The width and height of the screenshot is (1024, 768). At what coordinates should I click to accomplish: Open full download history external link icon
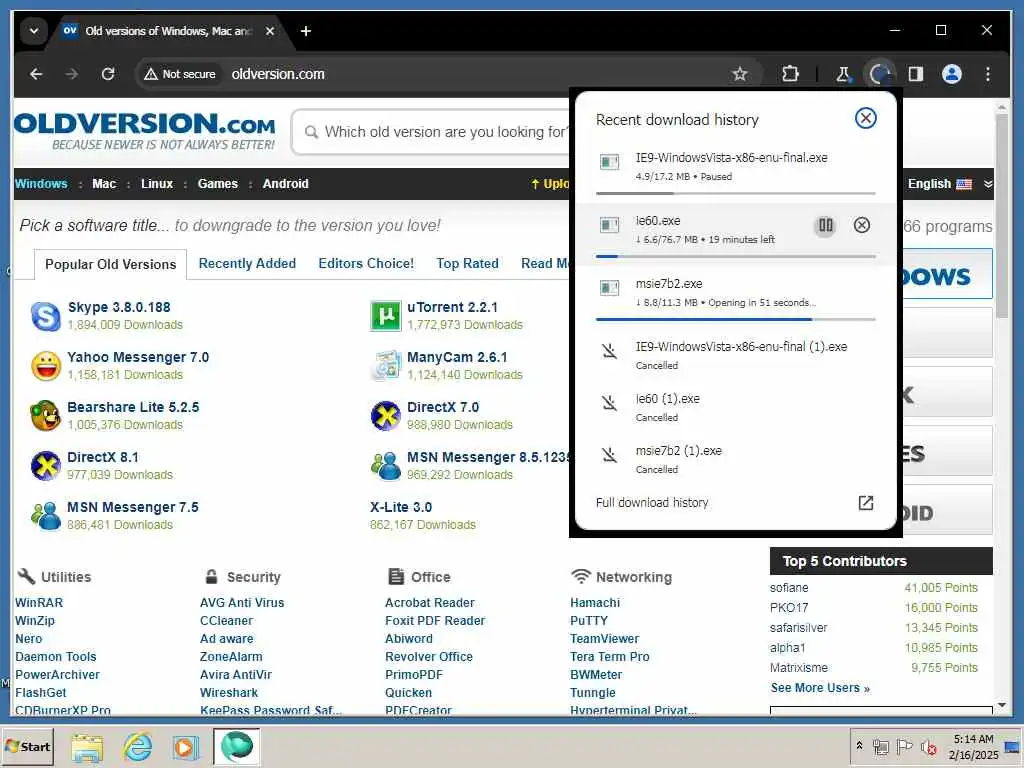[865, 502]
